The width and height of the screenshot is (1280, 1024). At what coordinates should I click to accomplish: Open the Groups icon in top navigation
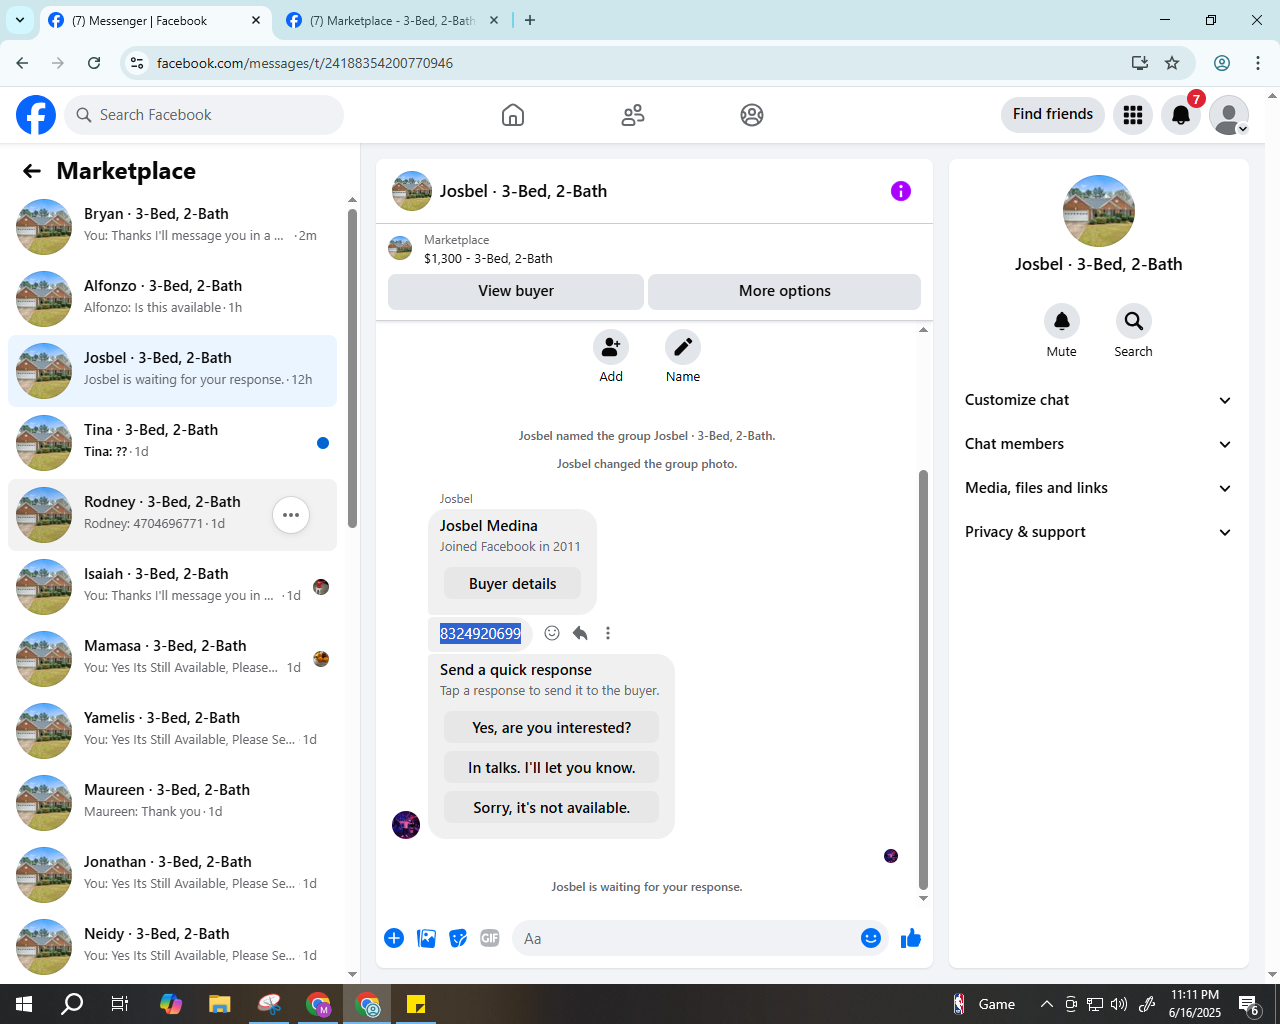[752, 115]
